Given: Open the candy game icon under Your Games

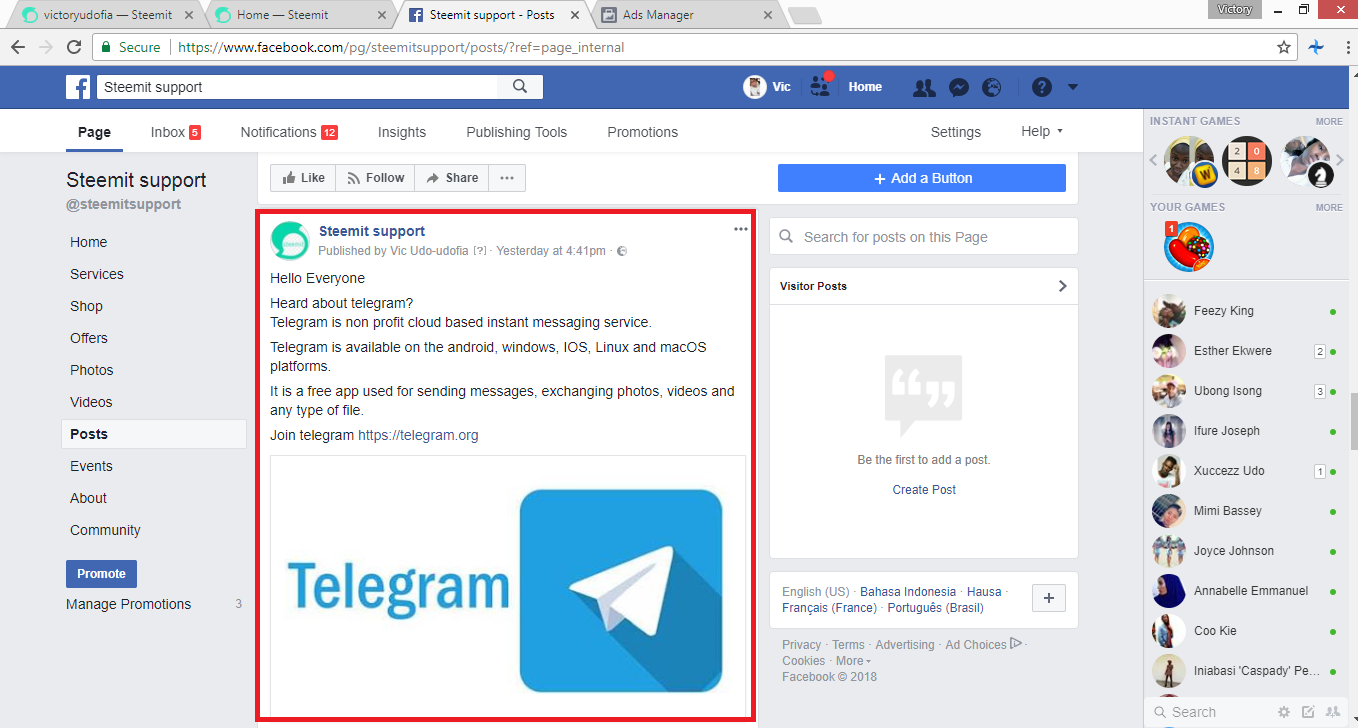Looking at the screenshot, I should 1188,246.
